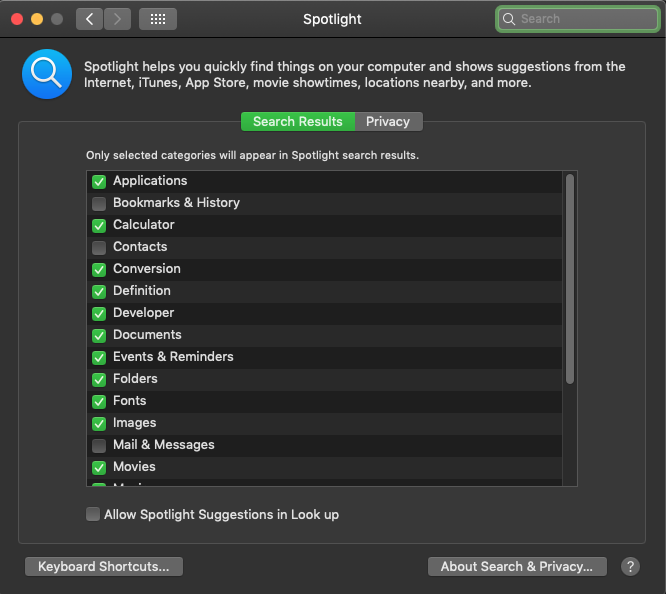Screen dimensions: 666x594
Task: Select the 'Folders' row label
Action: (x=135, y=379)
